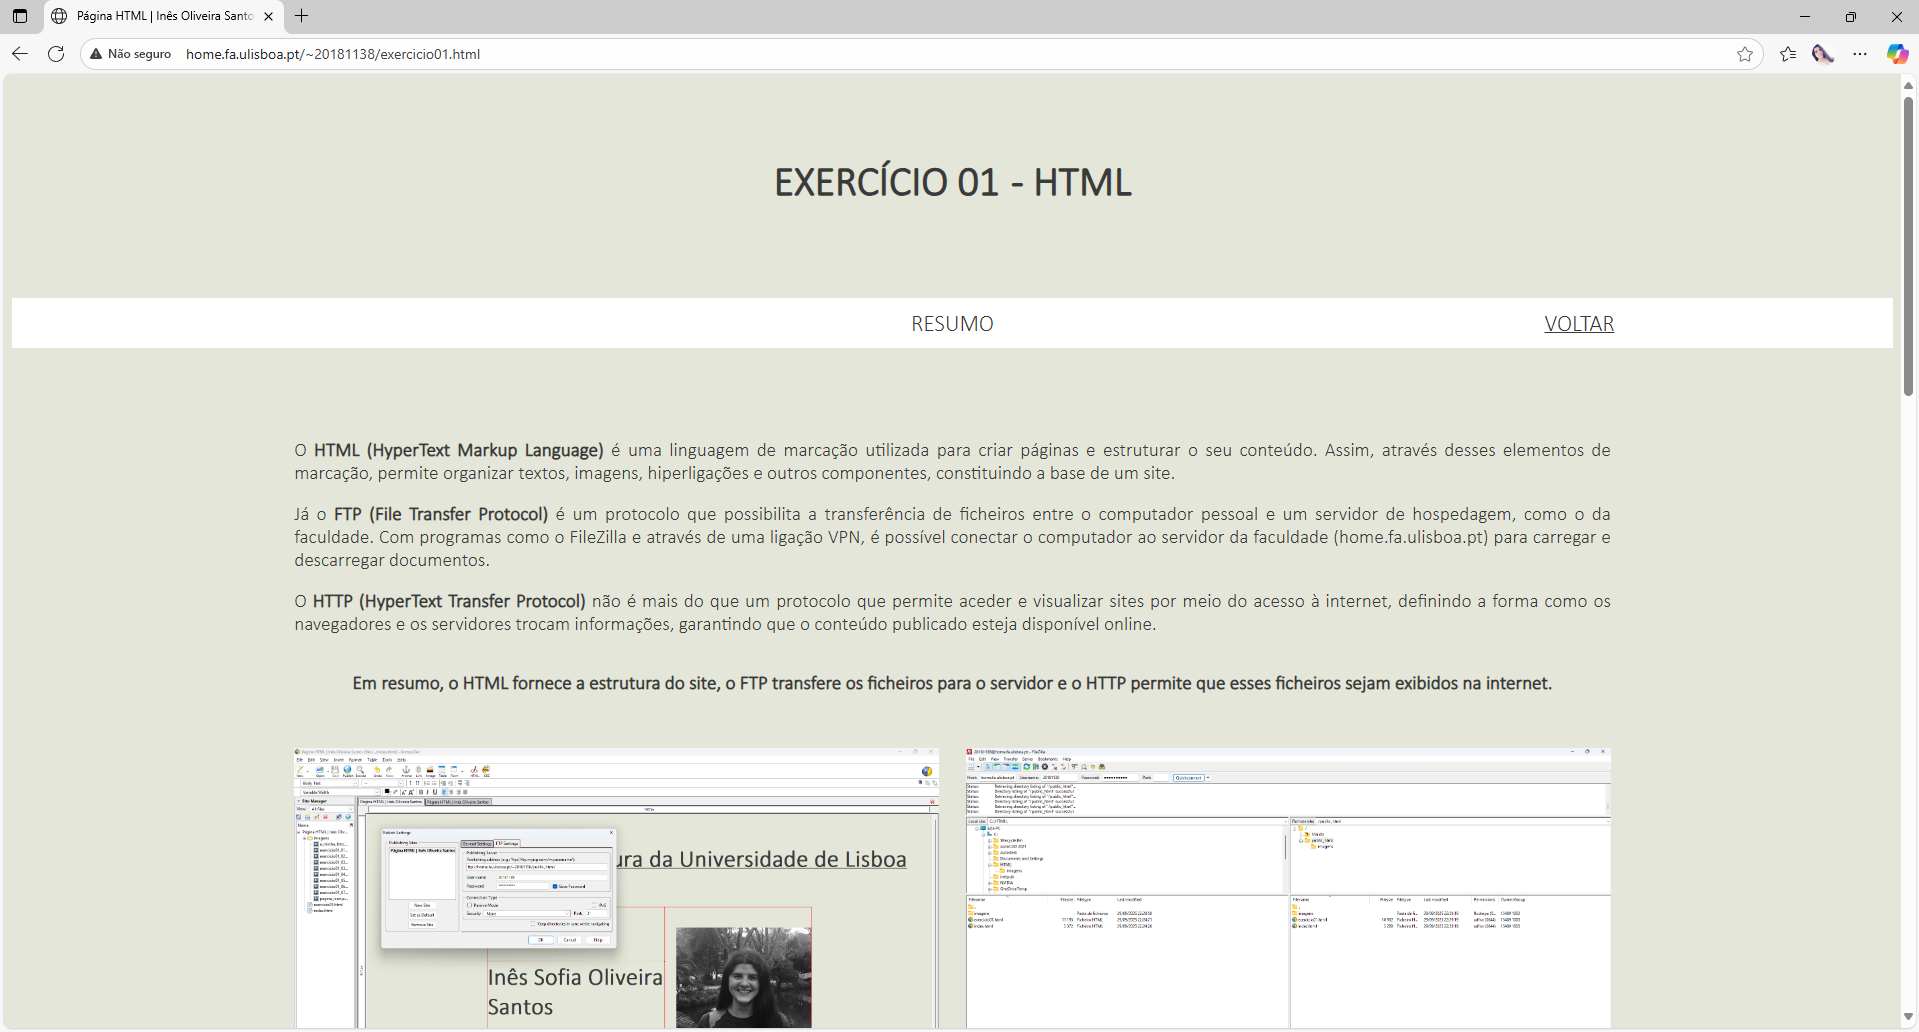Click the 'Não seguro' security warning
The image size is (1919, 1032).
pyautogui.click(x=131, y=54)
